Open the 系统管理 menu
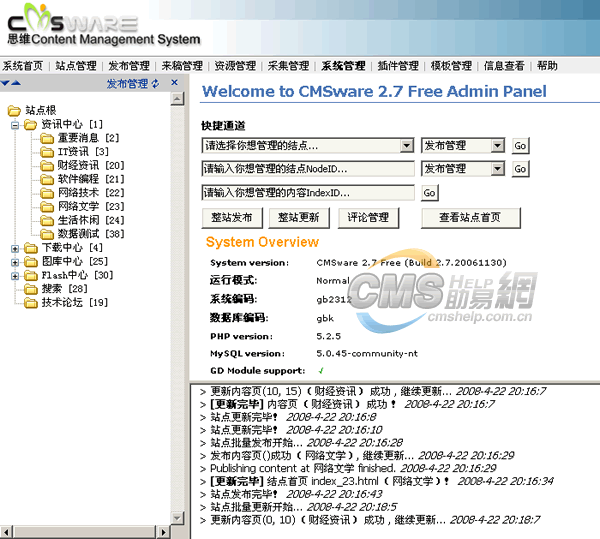The image size is (600, 539). [342, 66]
